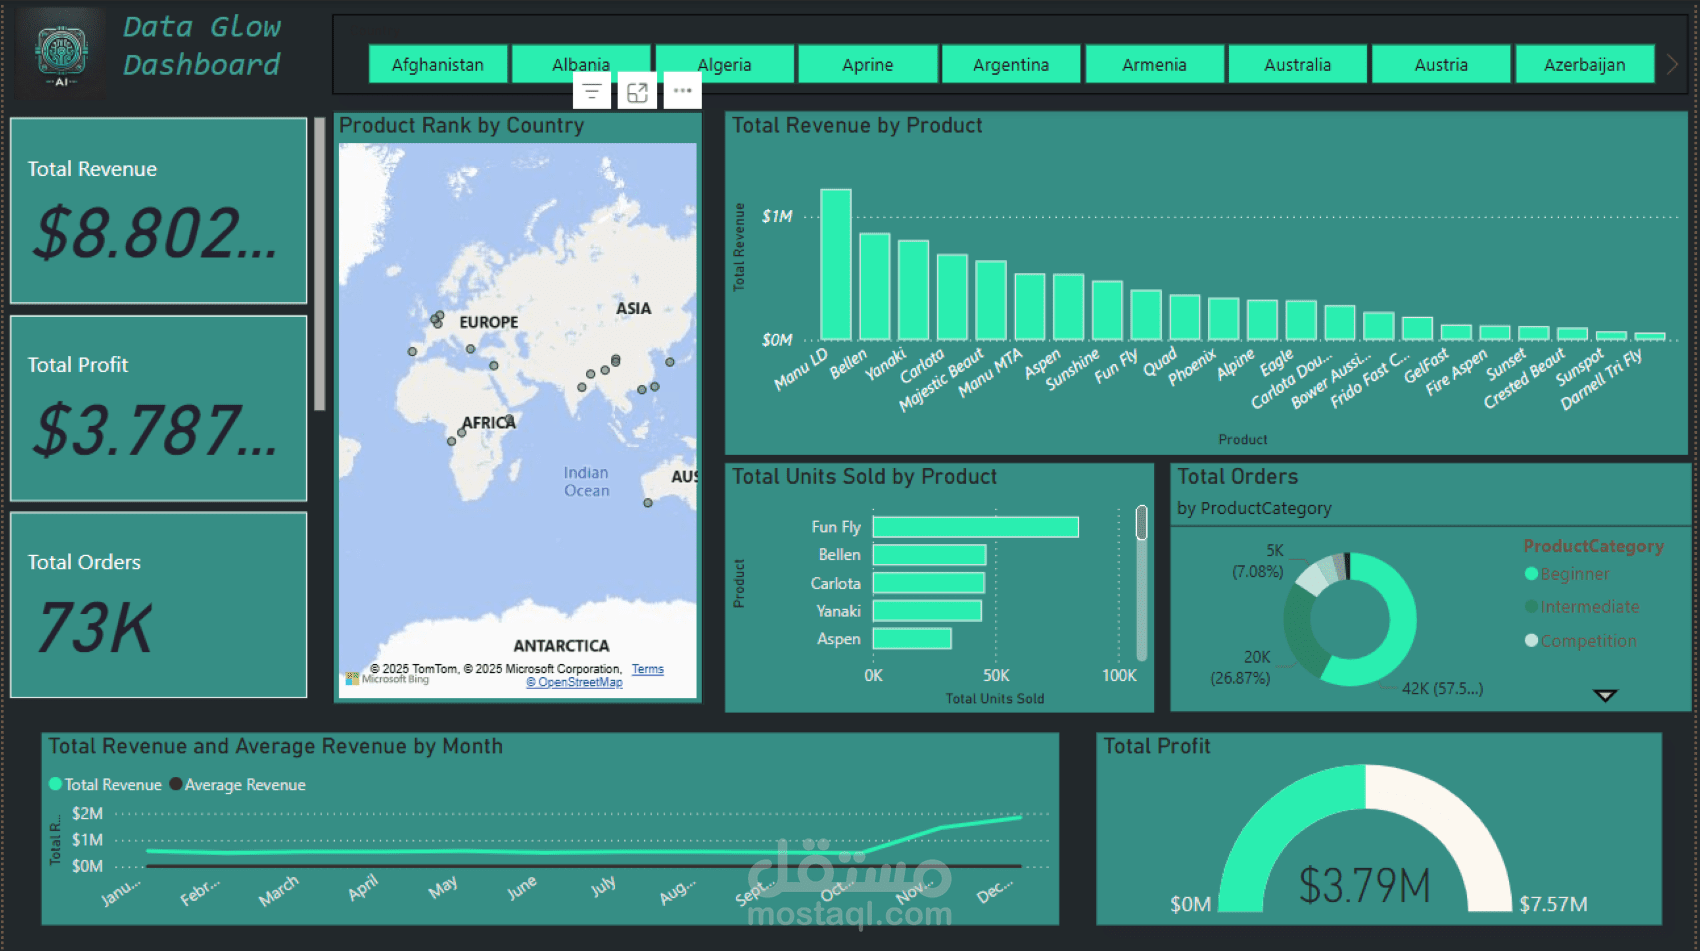Select the Carlota revenue bar

tap(952, 297)
